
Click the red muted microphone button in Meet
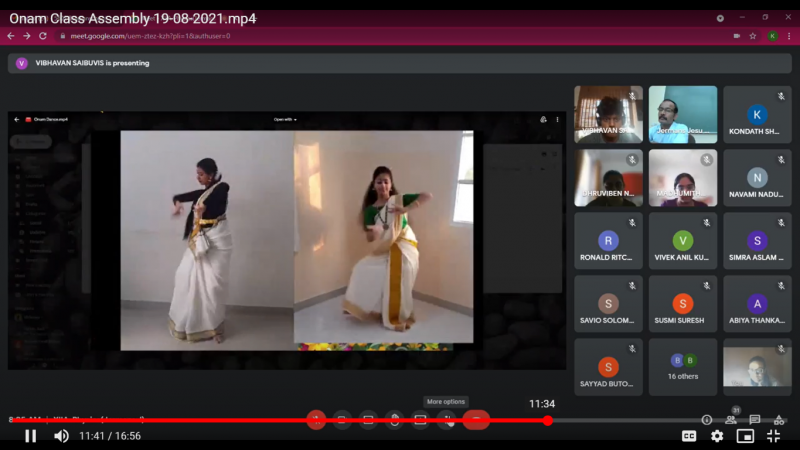(x=316, y=420)
